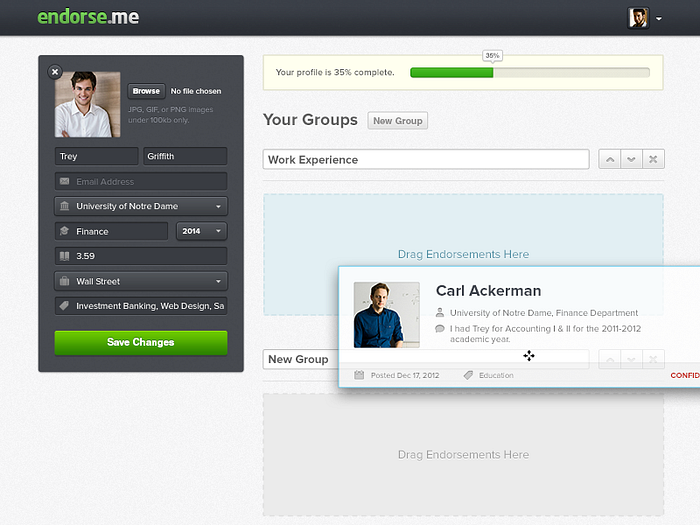
Task: Focus the Email Address field
Action: (x=141, y=181)
